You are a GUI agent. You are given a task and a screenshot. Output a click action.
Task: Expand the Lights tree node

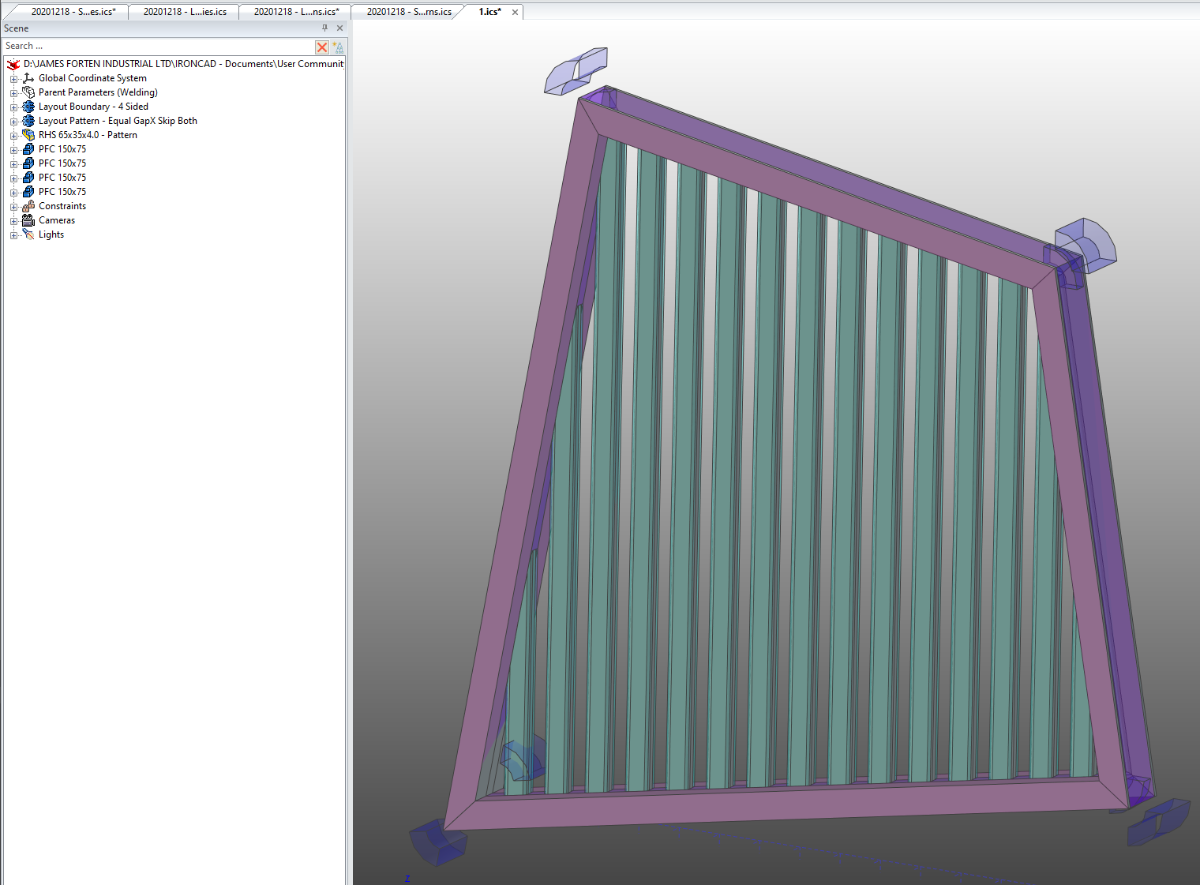tap(14, 234)
